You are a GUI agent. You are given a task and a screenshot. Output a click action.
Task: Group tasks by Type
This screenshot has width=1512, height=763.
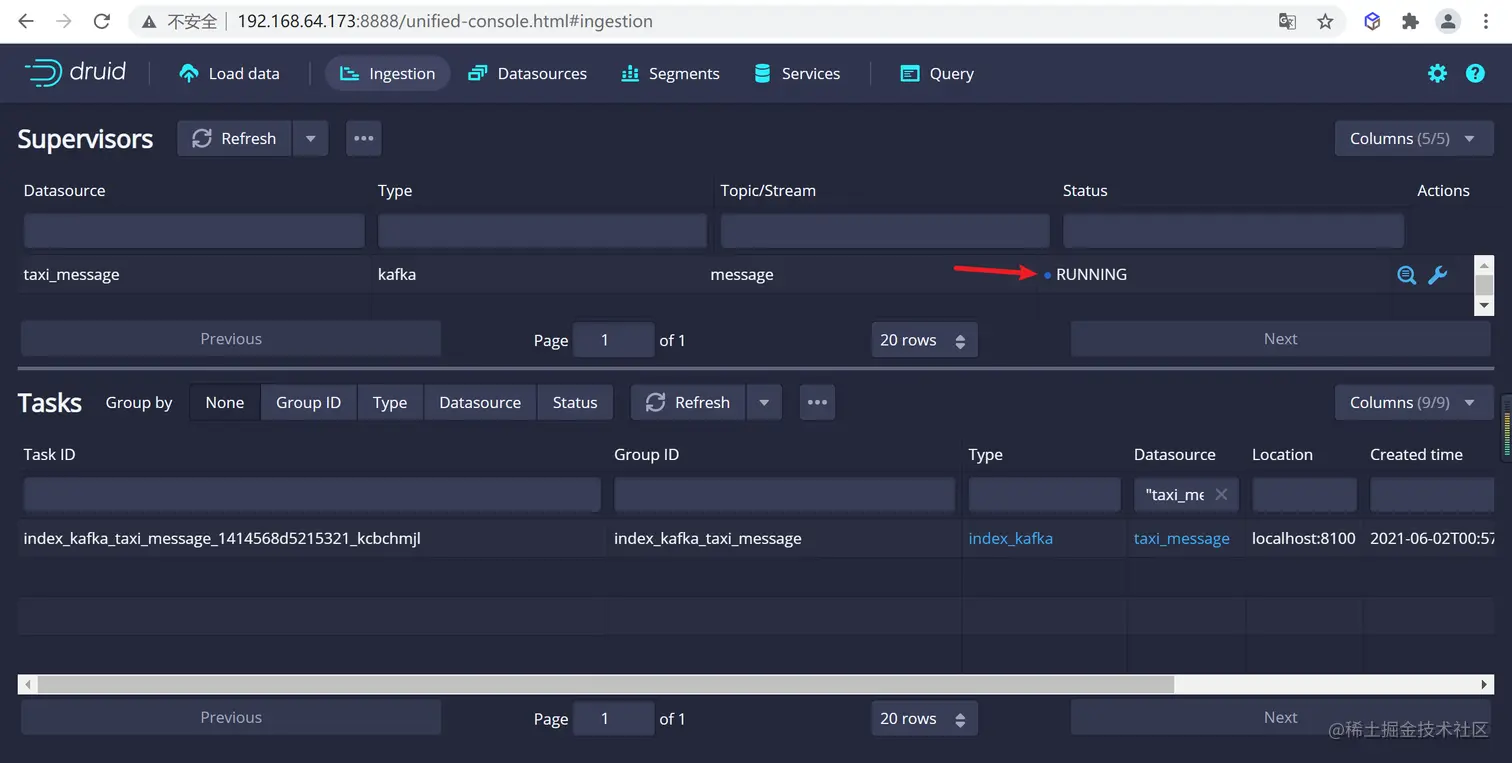tap(390, 402)
